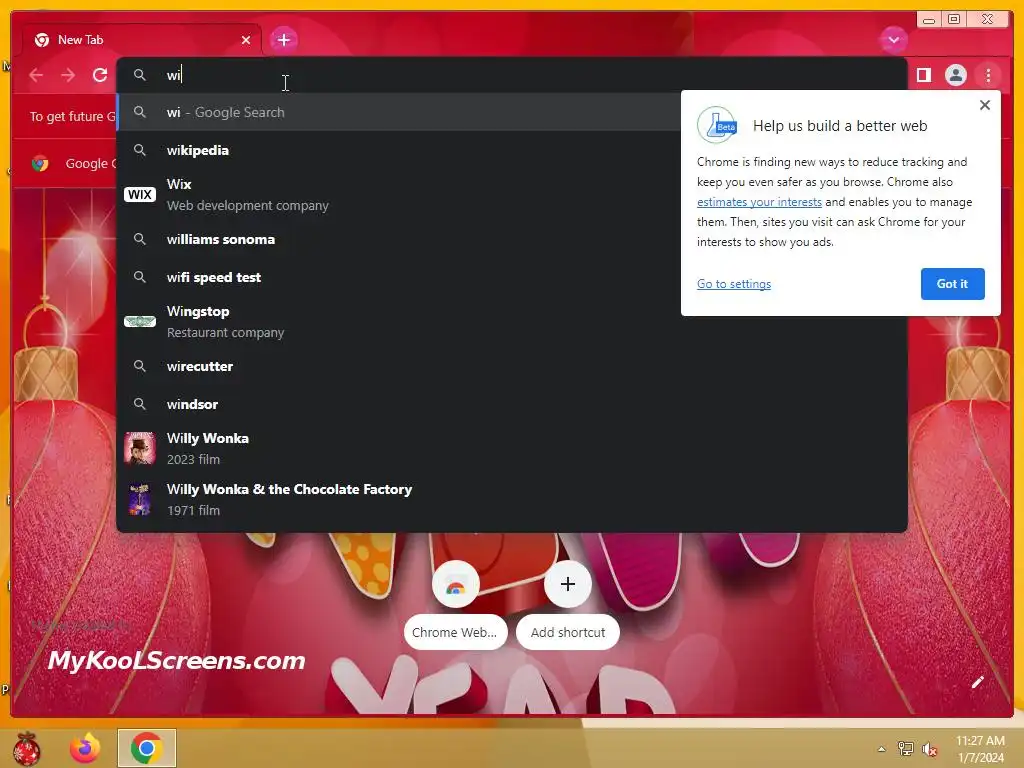Click the search icon beside wirecutter
1024x768 pixels.
click(x=140, y=366)
